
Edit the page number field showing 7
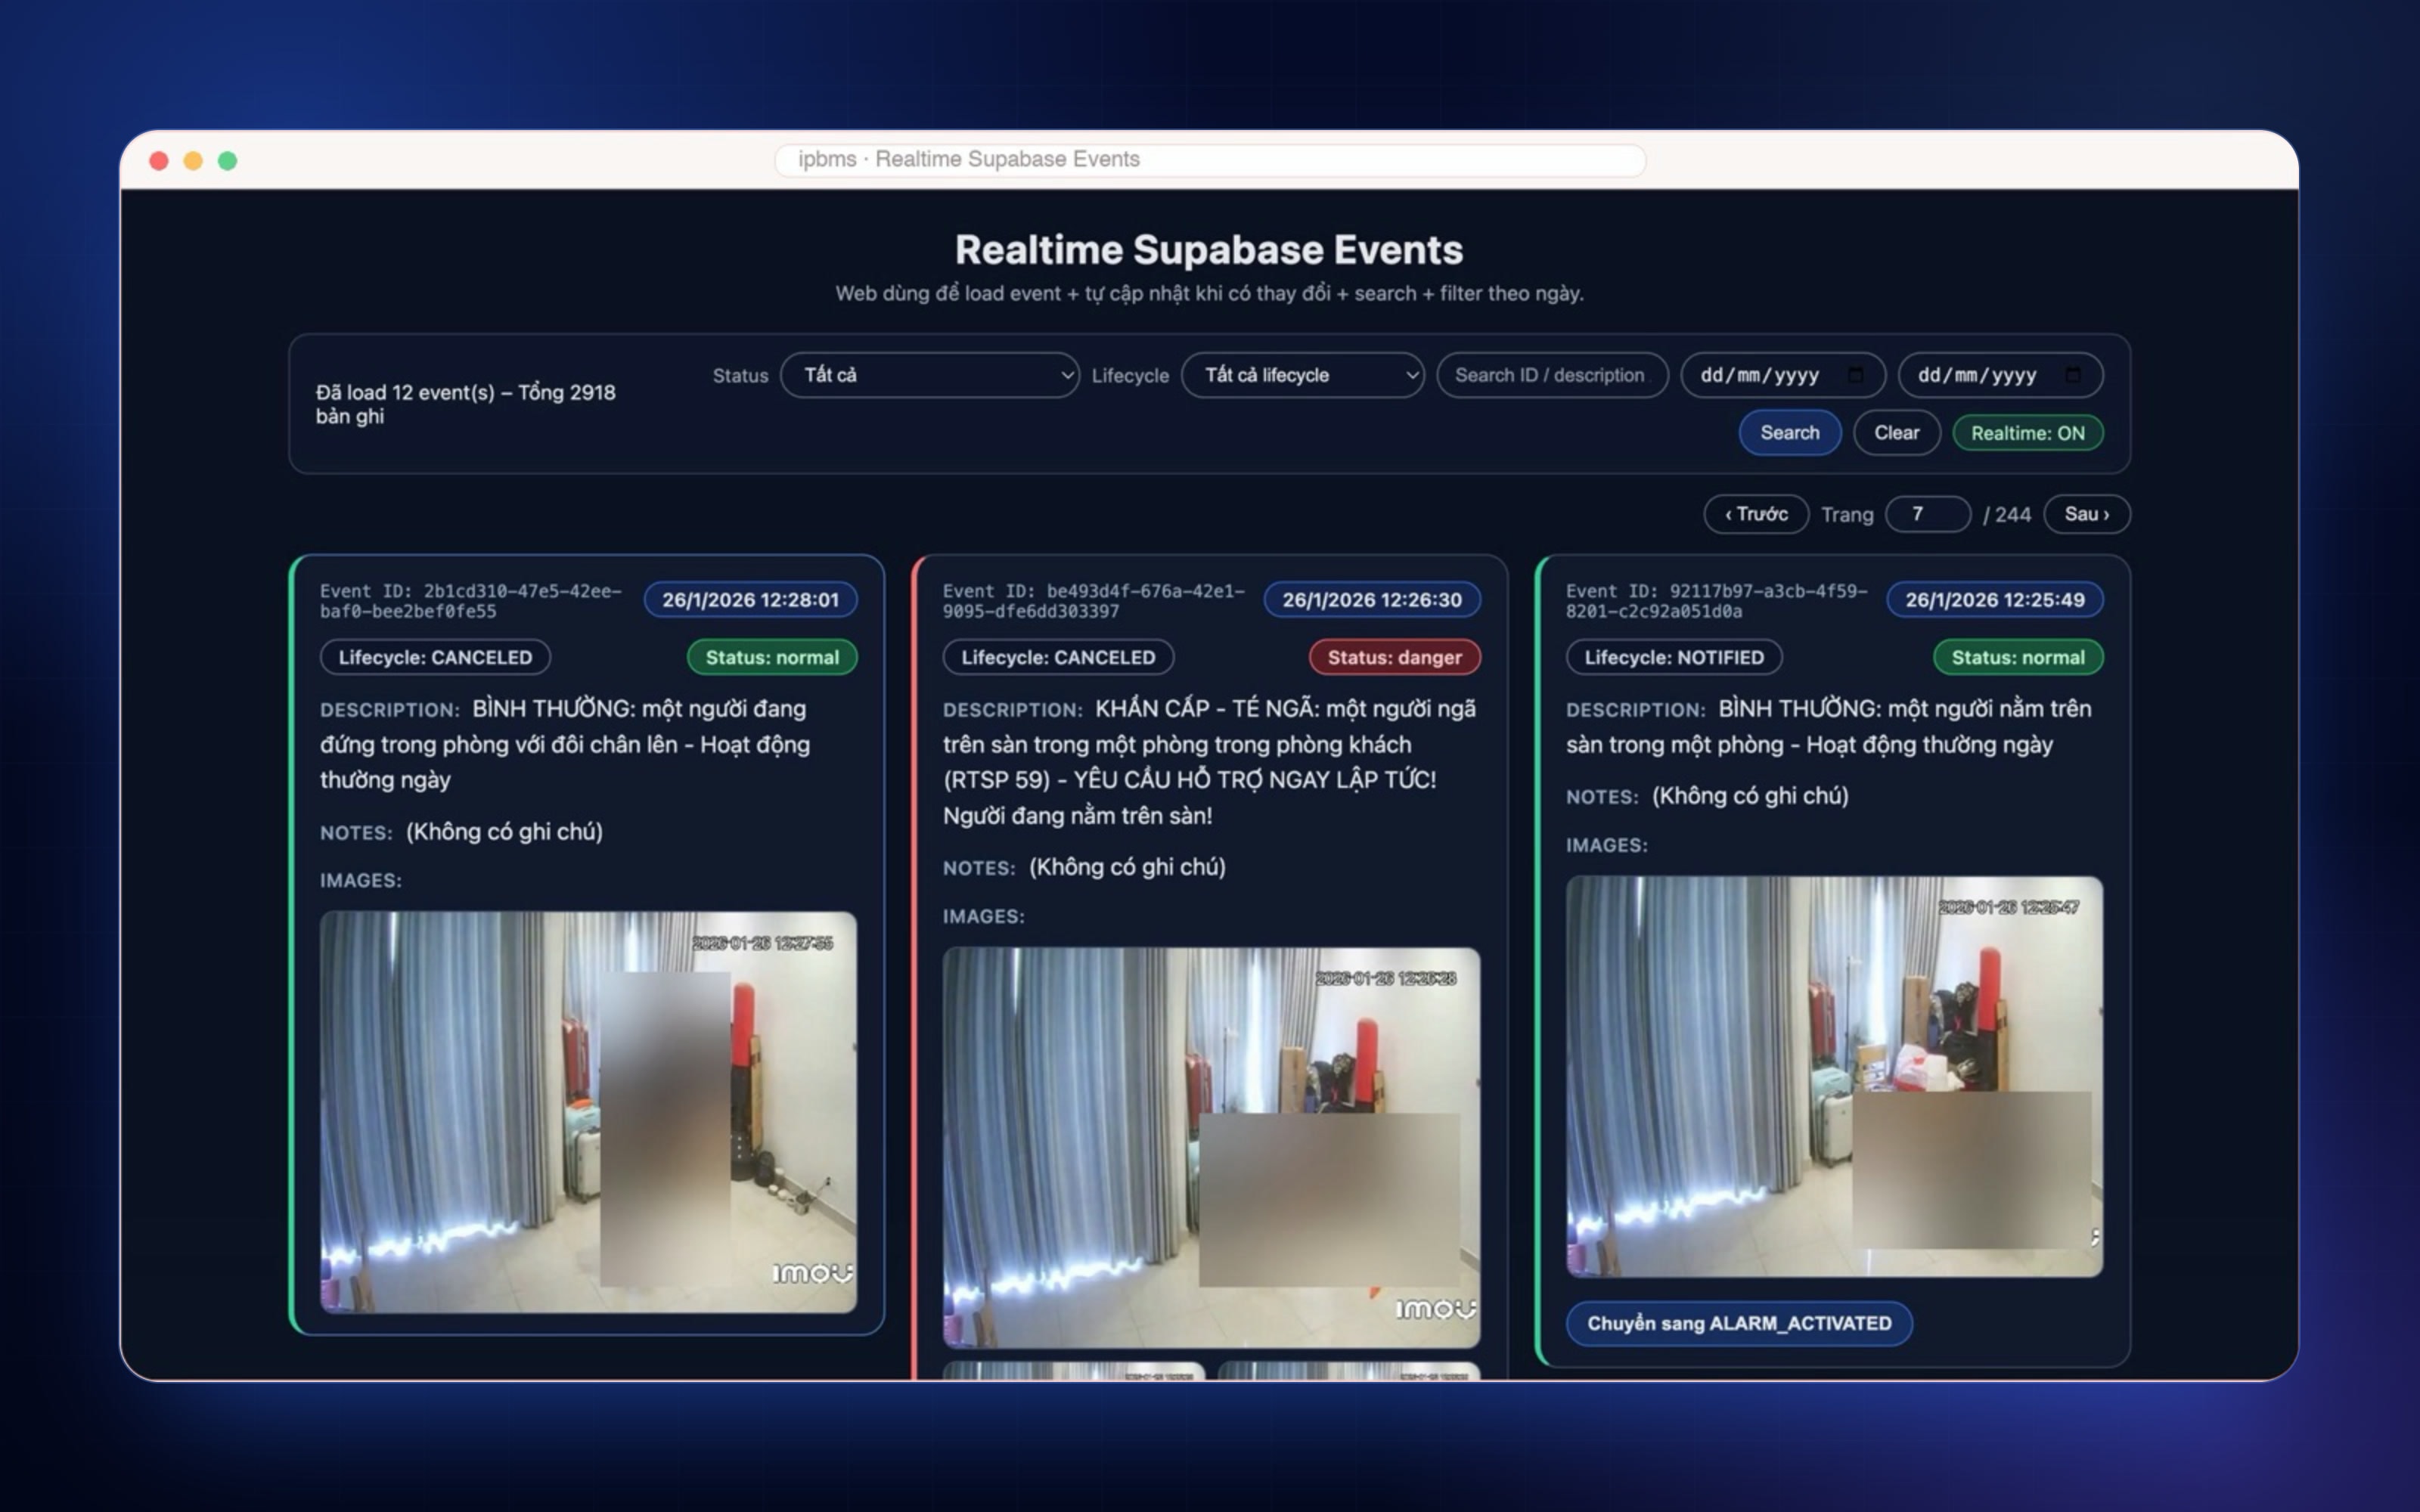[x=1927, y=514]
